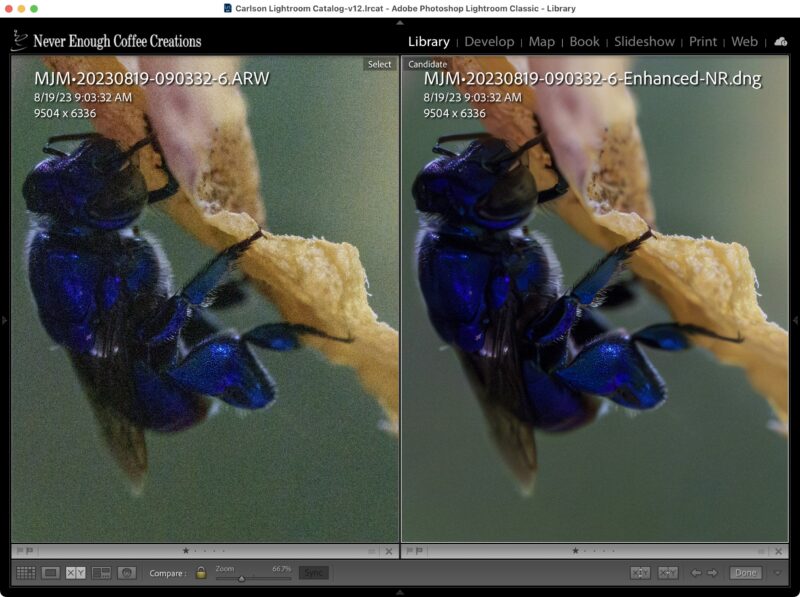Set one-star rating on Select photo
Image resolution: width=800 pixels, height=597 pixels.
pos(186,551)
